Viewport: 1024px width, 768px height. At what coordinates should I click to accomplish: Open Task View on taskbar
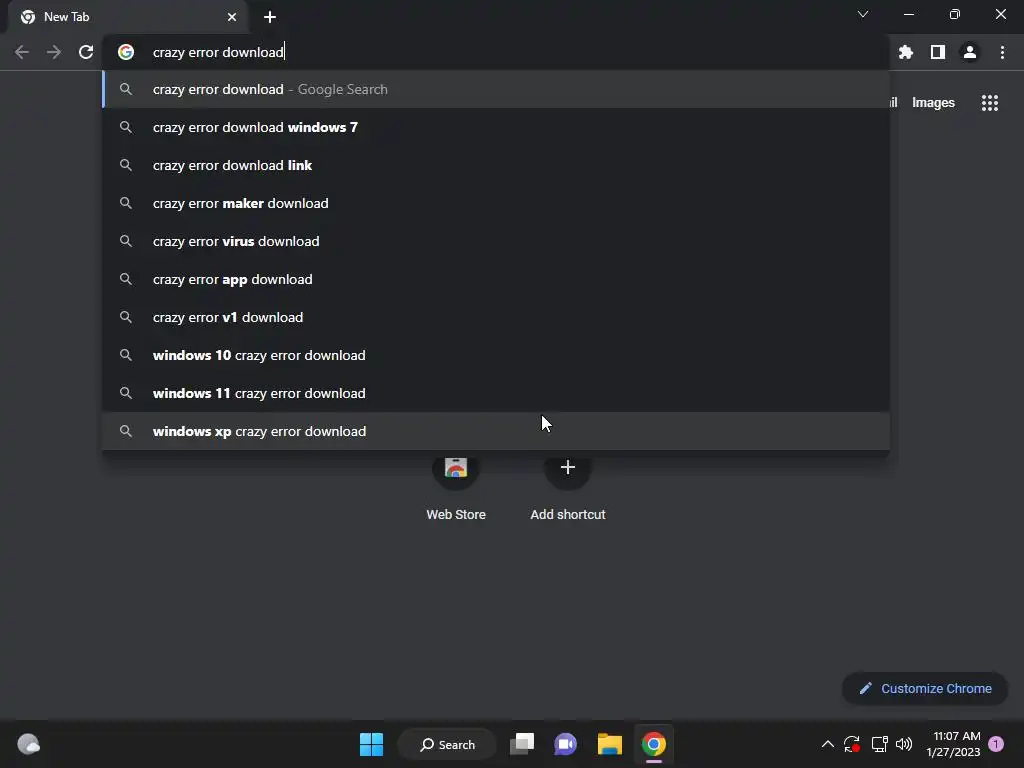[x=522, y=744]
